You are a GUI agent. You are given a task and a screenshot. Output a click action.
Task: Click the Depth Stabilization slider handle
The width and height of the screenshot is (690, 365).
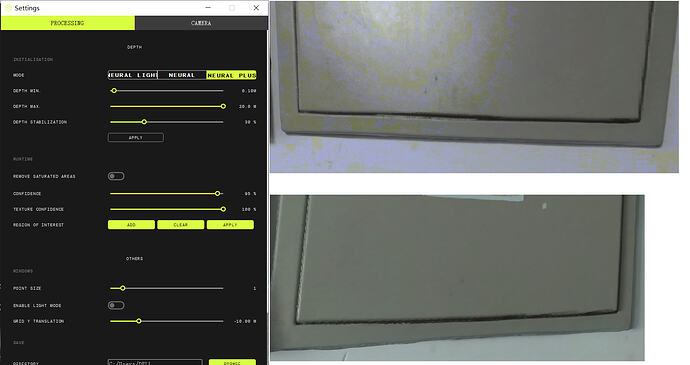coord(144,122)
